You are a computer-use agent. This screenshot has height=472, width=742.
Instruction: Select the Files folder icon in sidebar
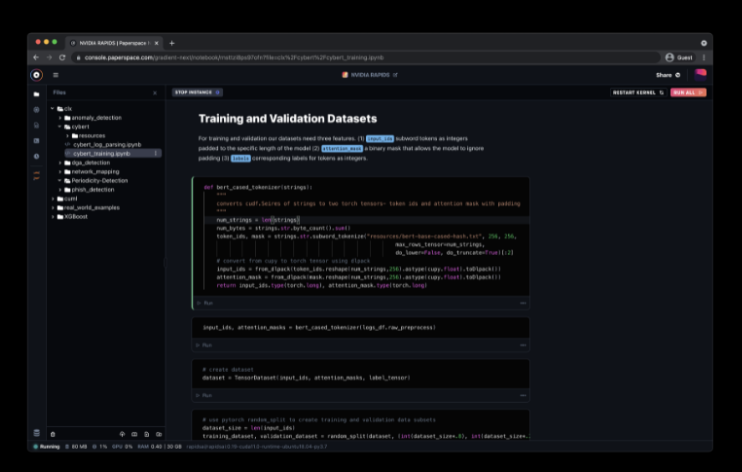click(36, 94)
